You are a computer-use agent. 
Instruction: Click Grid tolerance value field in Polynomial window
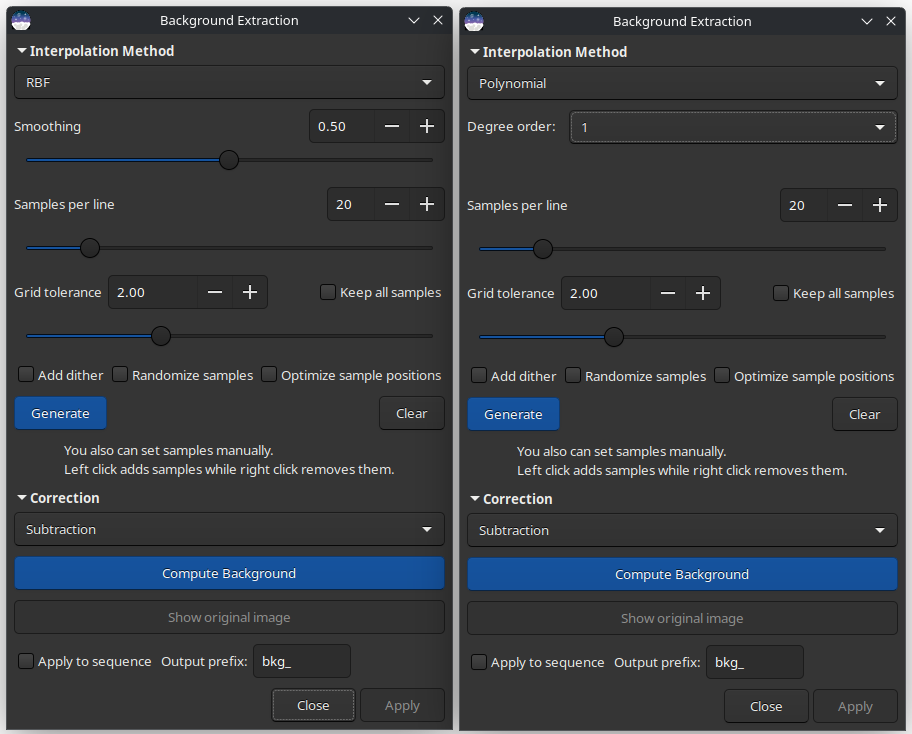click(x=606, y=293)
